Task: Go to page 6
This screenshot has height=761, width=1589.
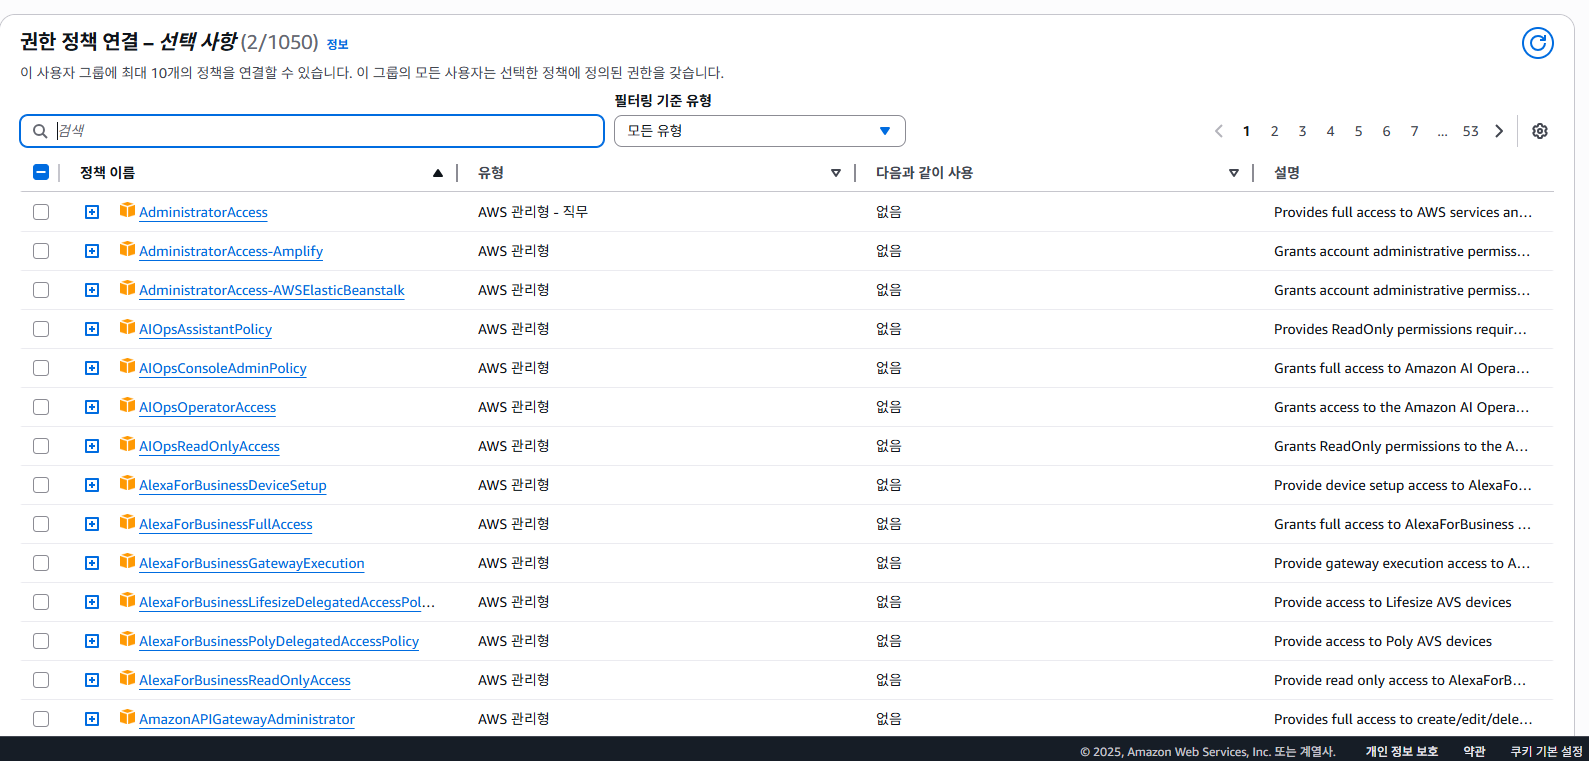Action: tap(1387, 131)
